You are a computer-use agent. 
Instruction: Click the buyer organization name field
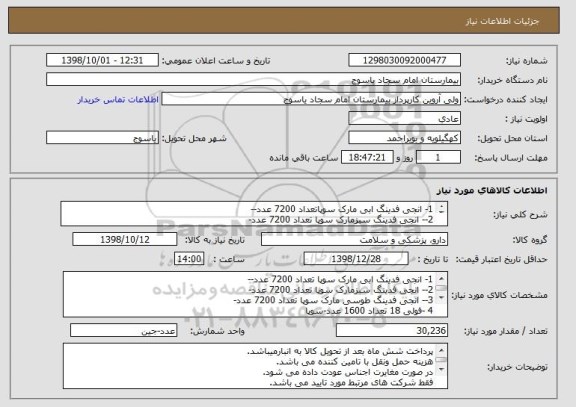[x=253, y=80]
